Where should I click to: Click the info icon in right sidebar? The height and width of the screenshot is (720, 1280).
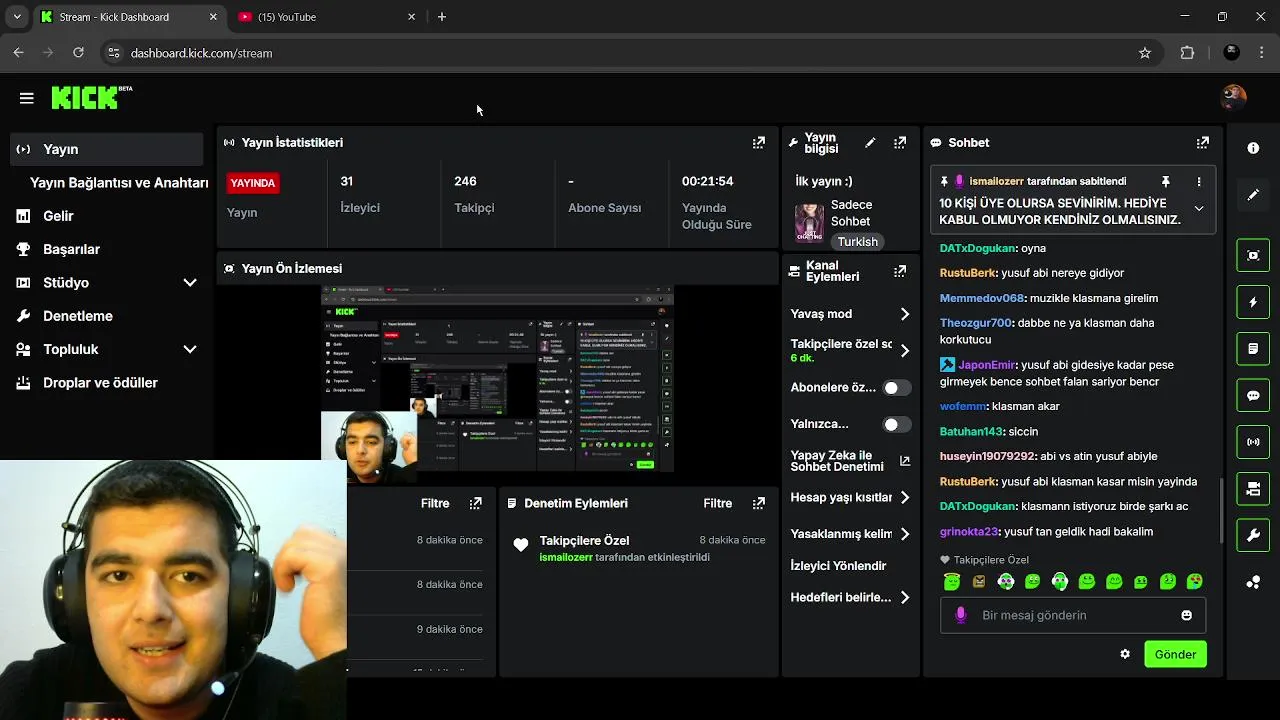tap(1253, 148)
